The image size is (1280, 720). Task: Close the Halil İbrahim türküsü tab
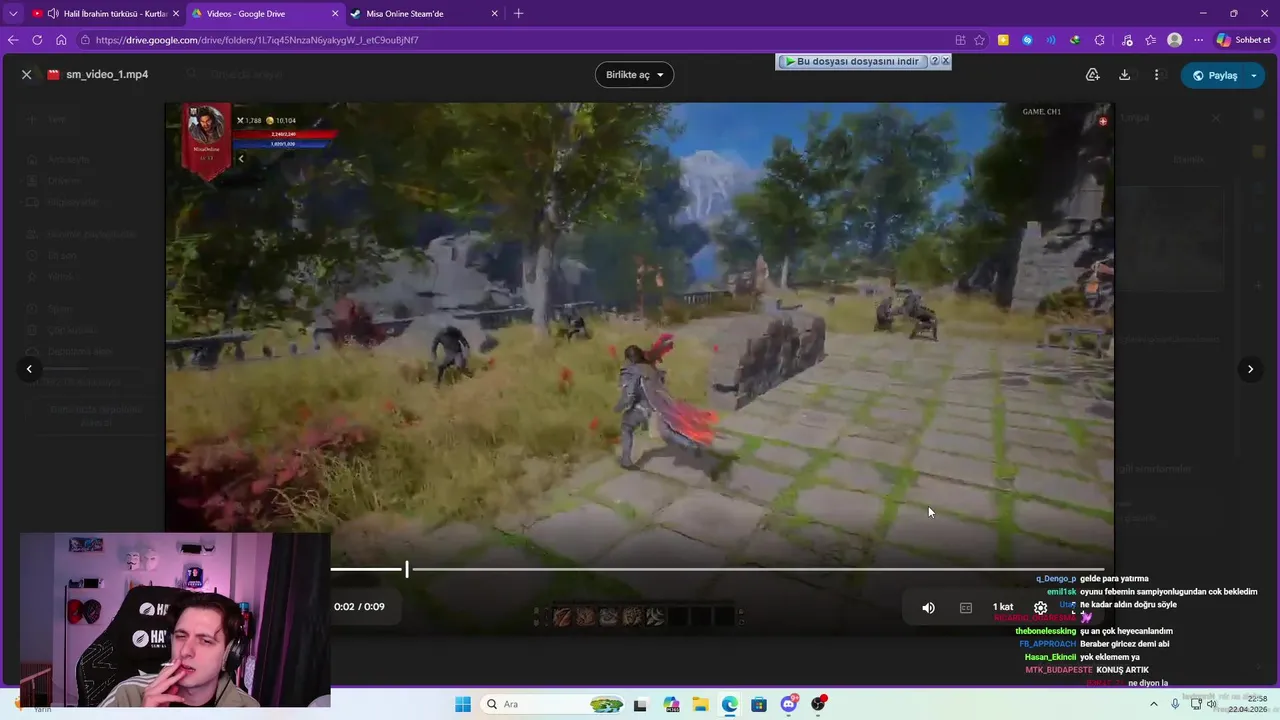click(x=176, y=14)
